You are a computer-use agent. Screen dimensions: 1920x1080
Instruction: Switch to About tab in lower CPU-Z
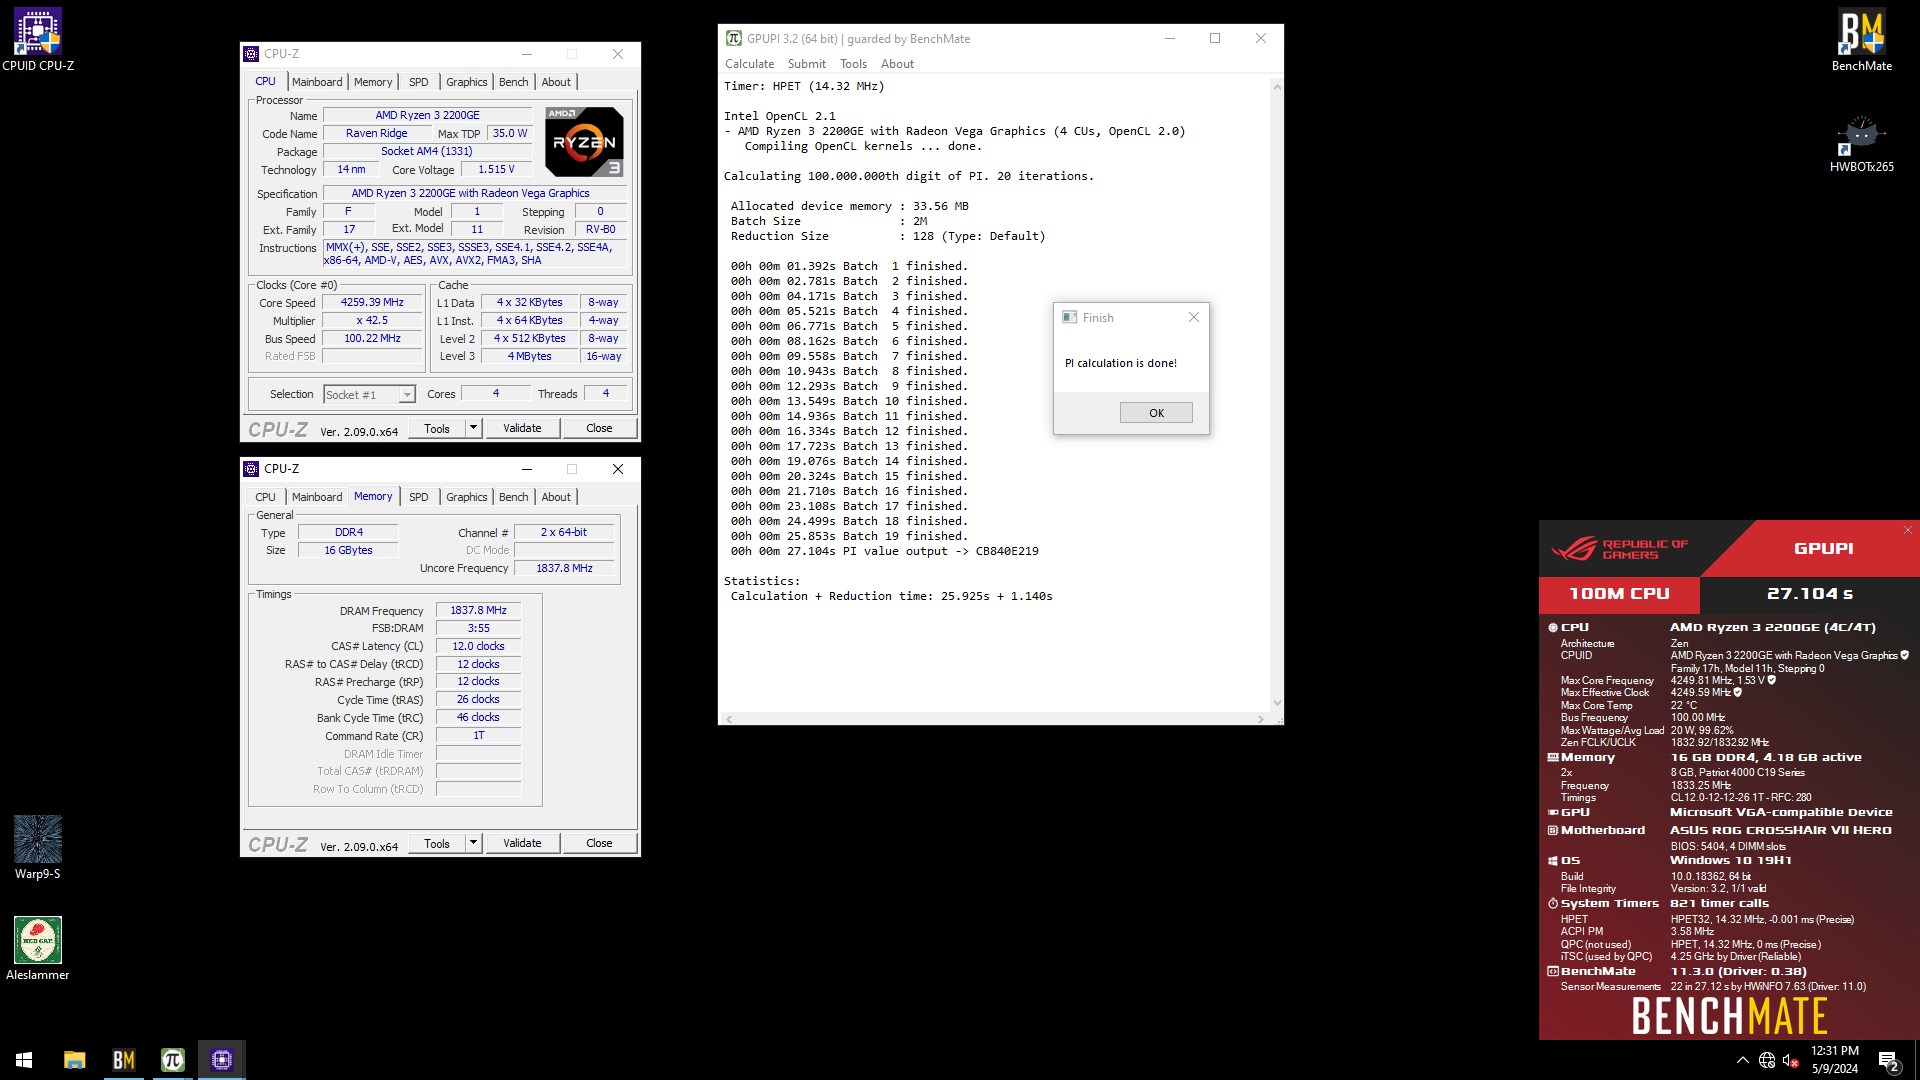click(x=556, y=497)
